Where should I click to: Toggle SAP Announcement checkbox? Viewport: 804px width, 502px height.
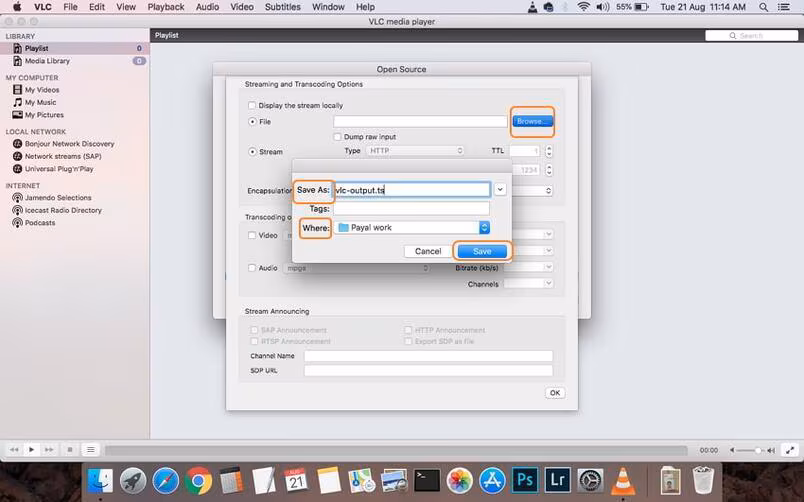(254, 330)
